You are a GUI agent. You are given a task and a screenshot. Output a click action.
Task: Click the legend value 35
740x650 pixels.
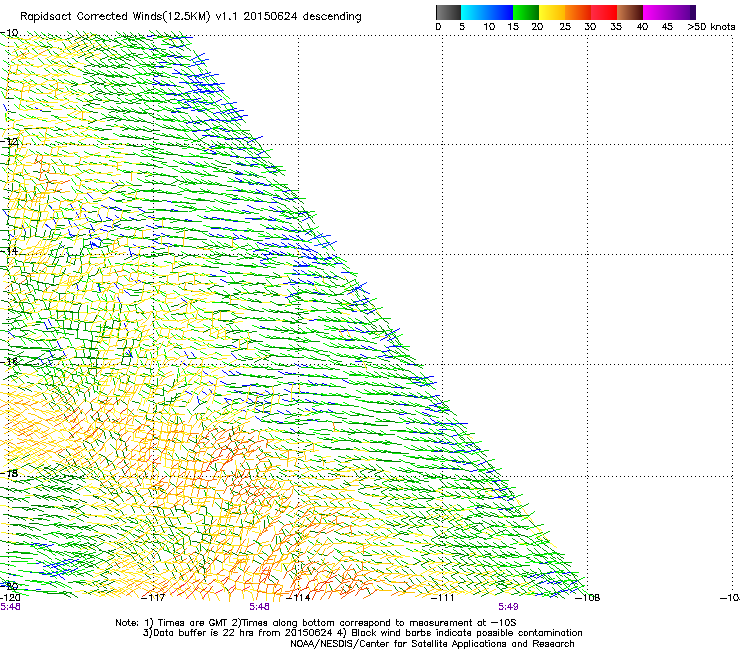616,27
